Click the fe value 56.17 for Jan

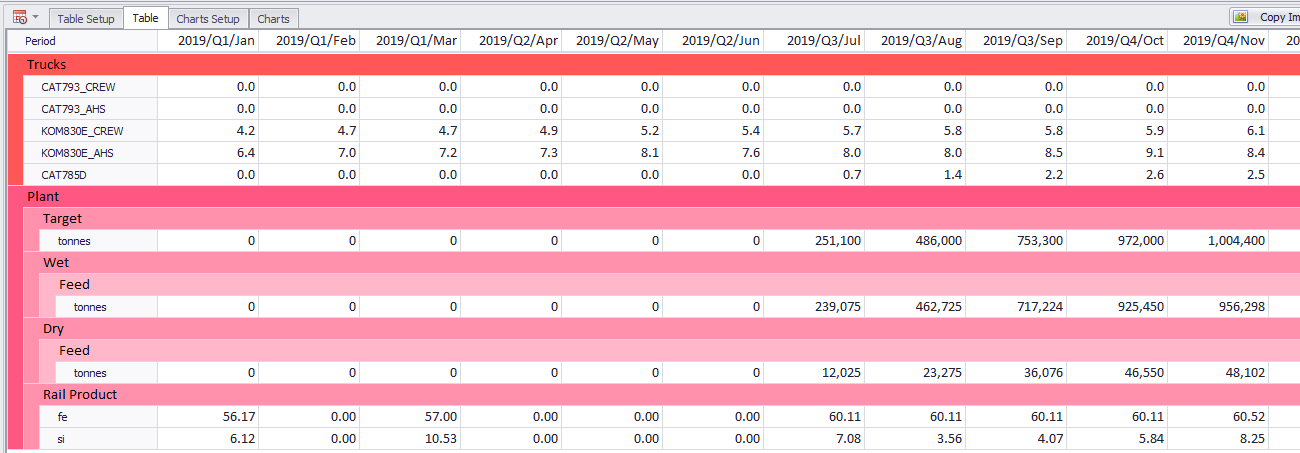point(208,416)
